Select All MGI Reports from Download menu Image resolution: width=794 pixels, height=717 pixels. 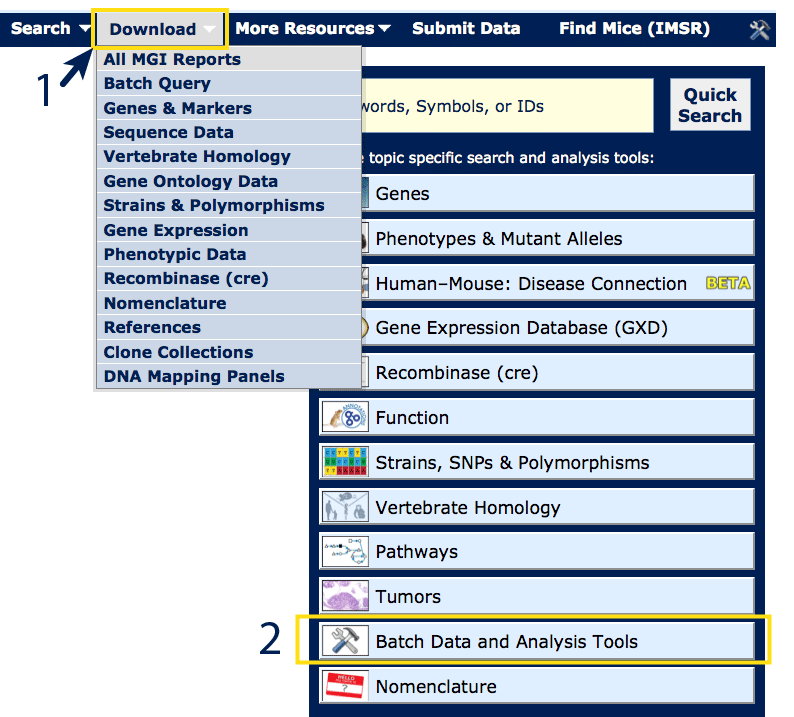(229, 59)
